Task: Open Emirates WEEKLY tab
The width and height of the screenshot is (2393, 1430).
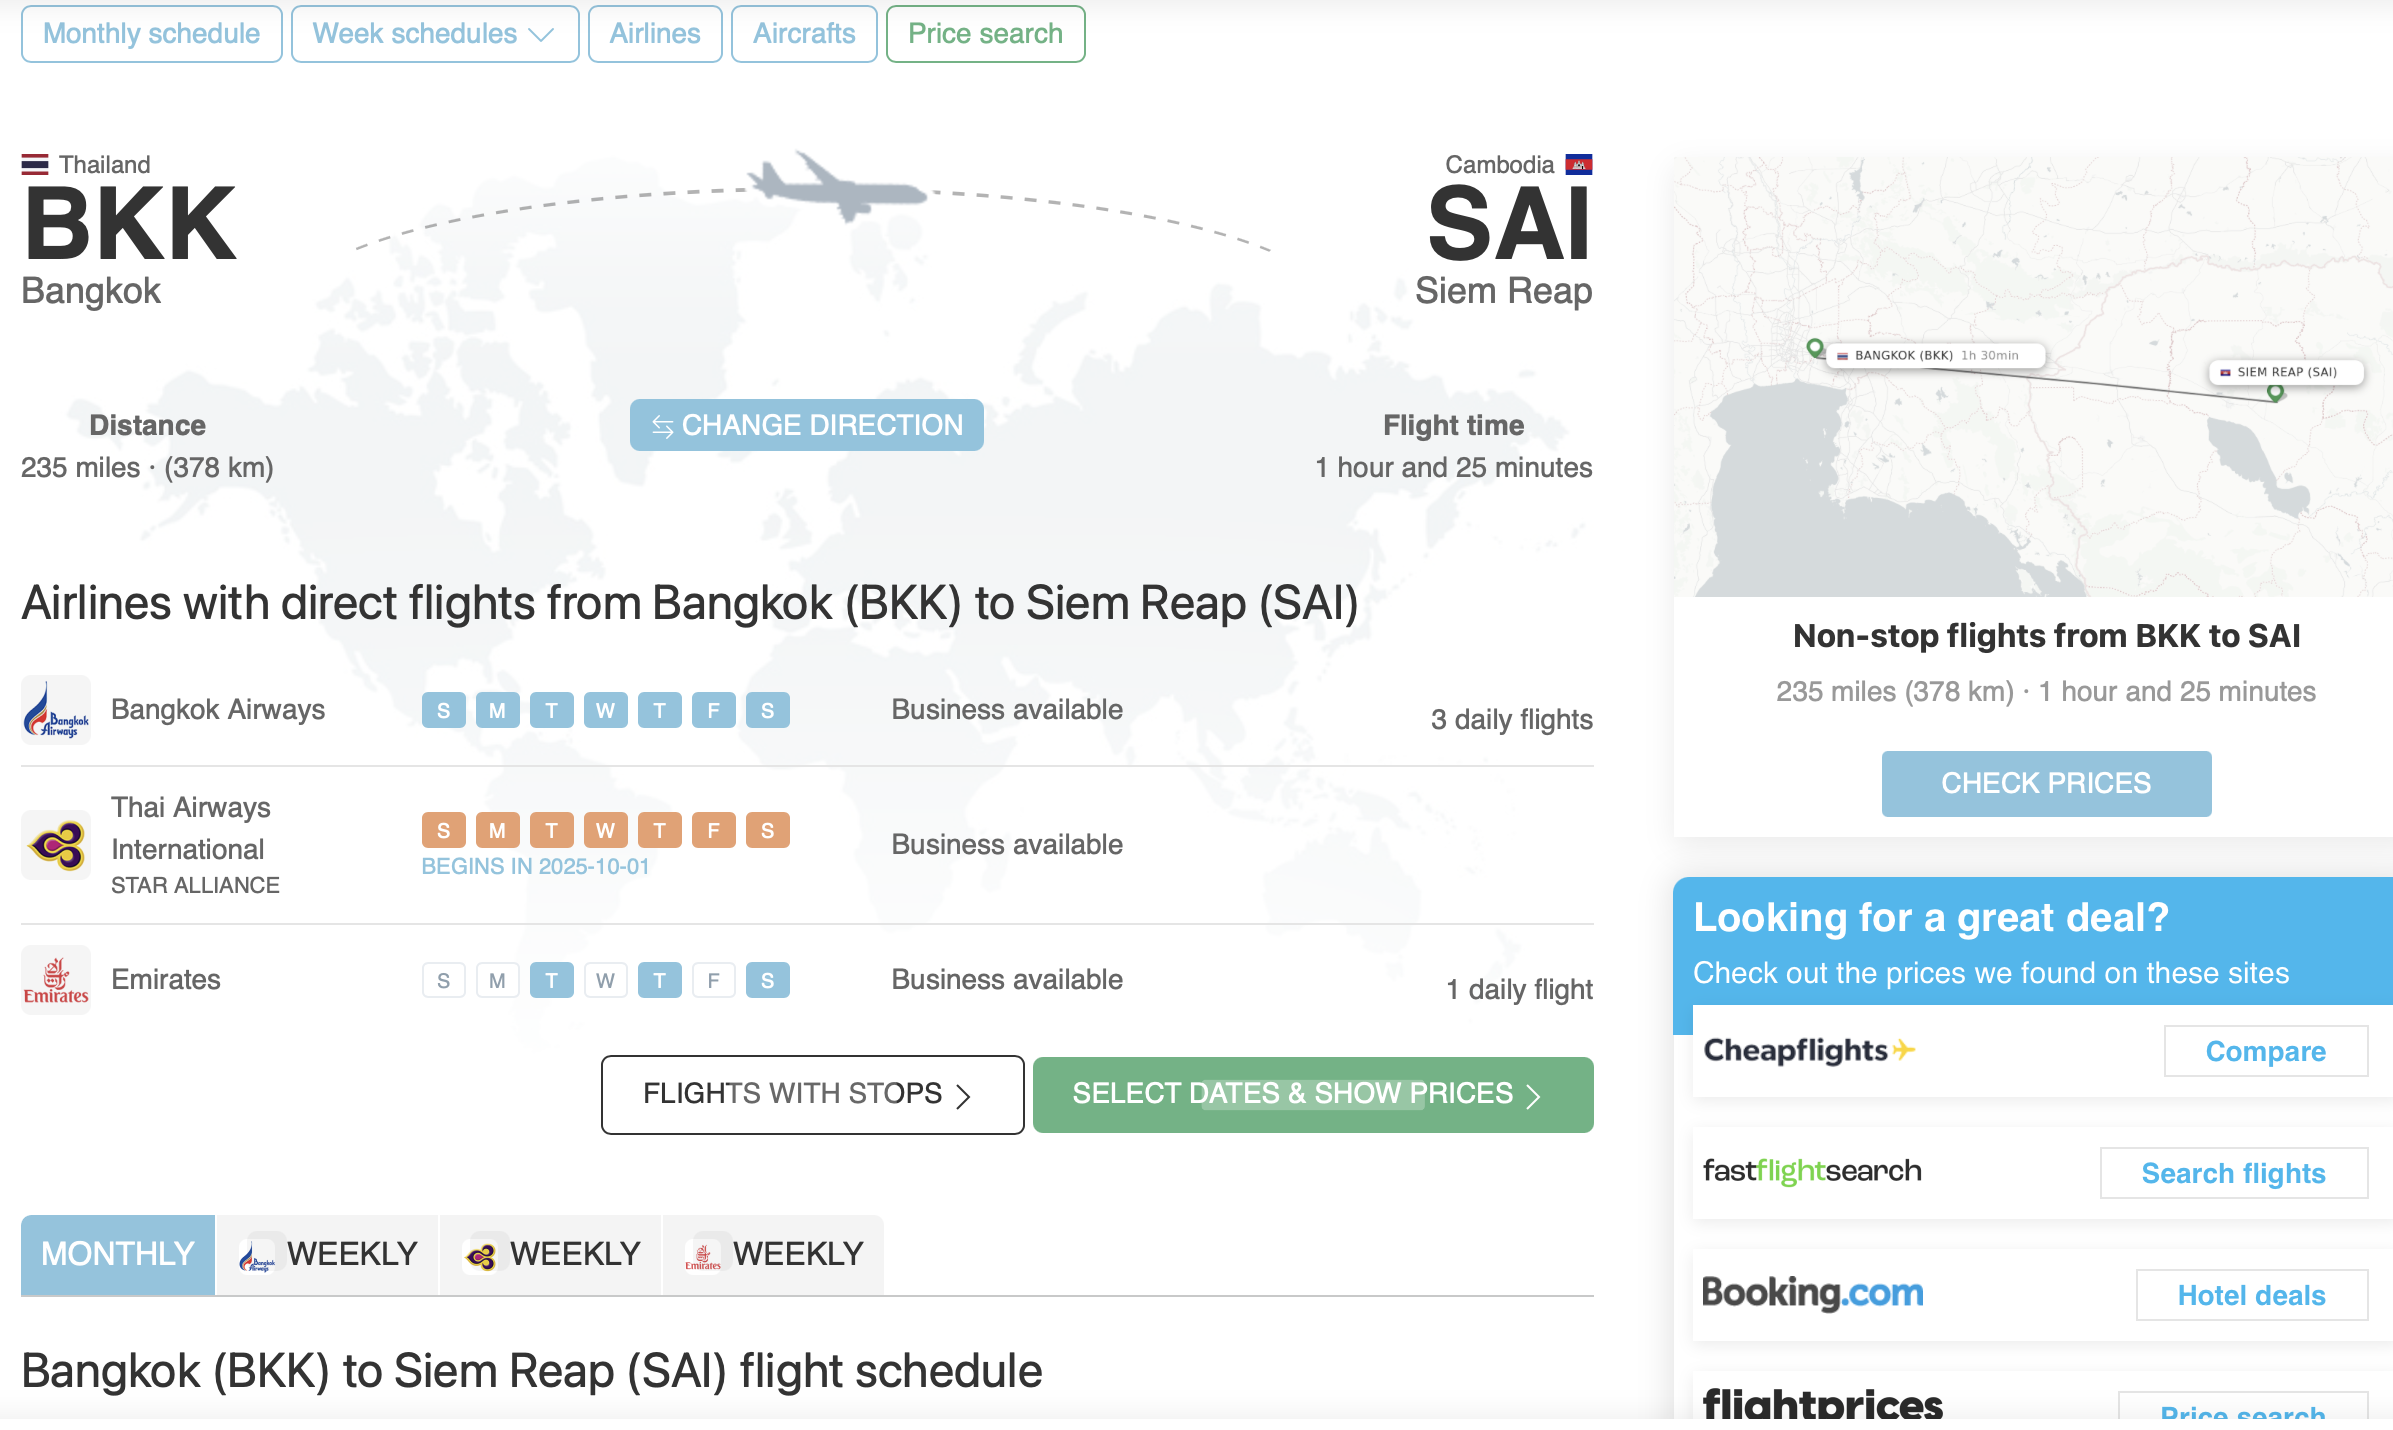Action: pyautogui.click(x=774, y=1254)
